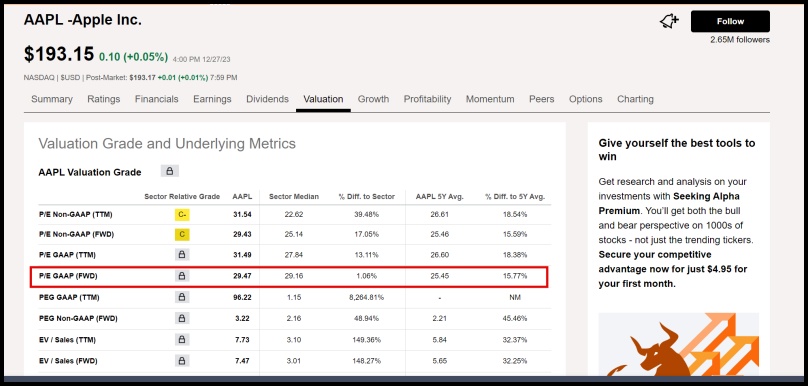This screenshot has height=386, width=808.
Task: Click the post-market price $193.17
Action: 142,78
